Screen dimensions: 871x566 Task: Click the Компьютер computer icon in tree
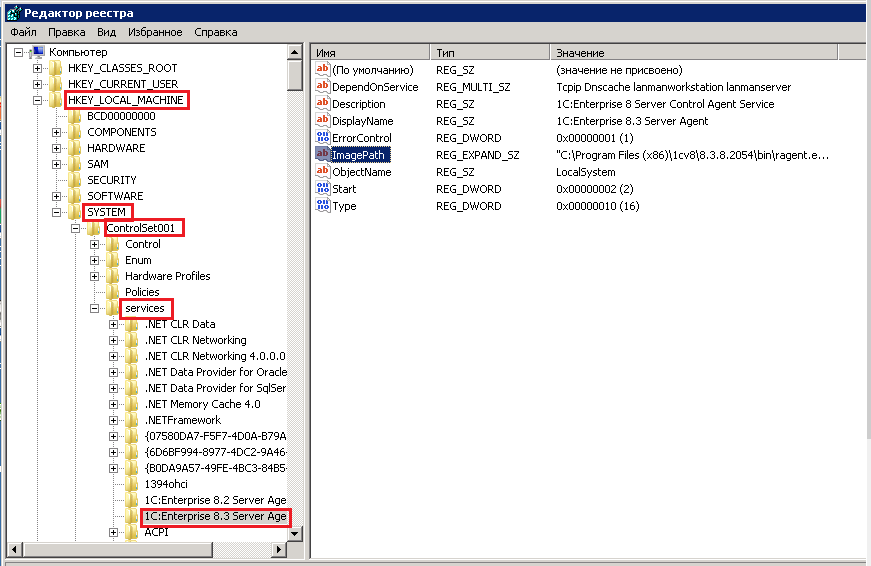pos(38,52)
